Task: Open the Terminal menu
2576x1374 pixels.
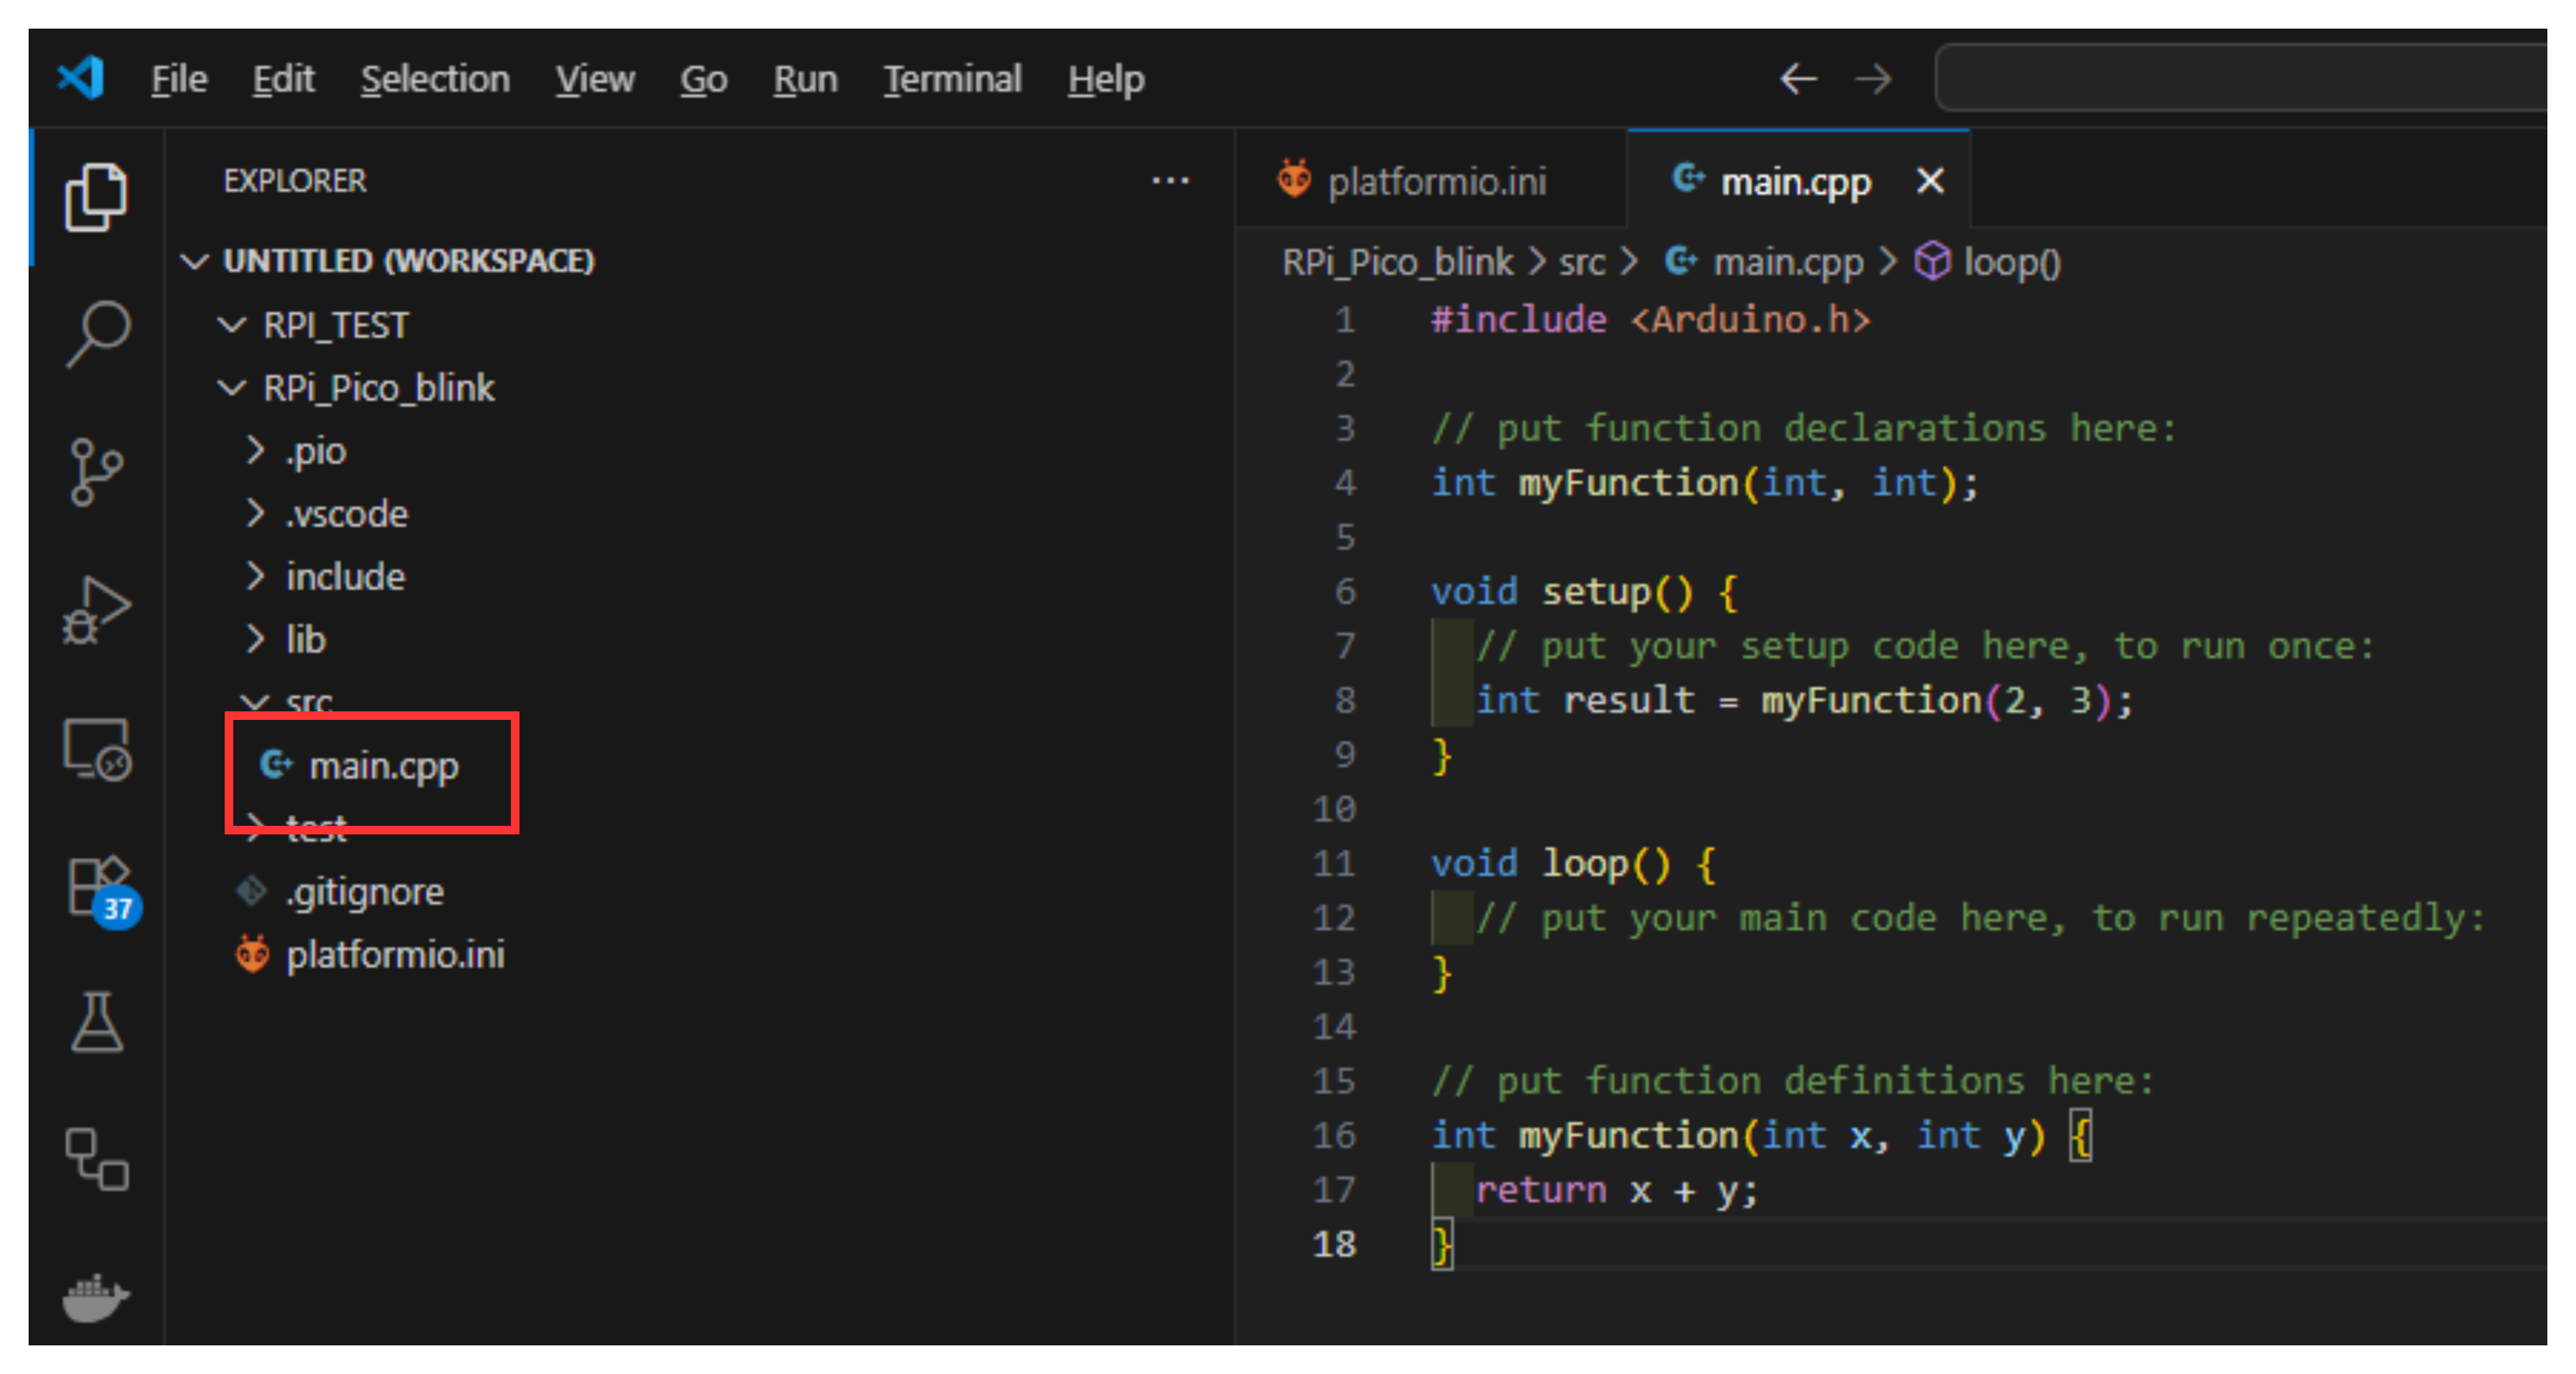Action: tap(951, 79)
